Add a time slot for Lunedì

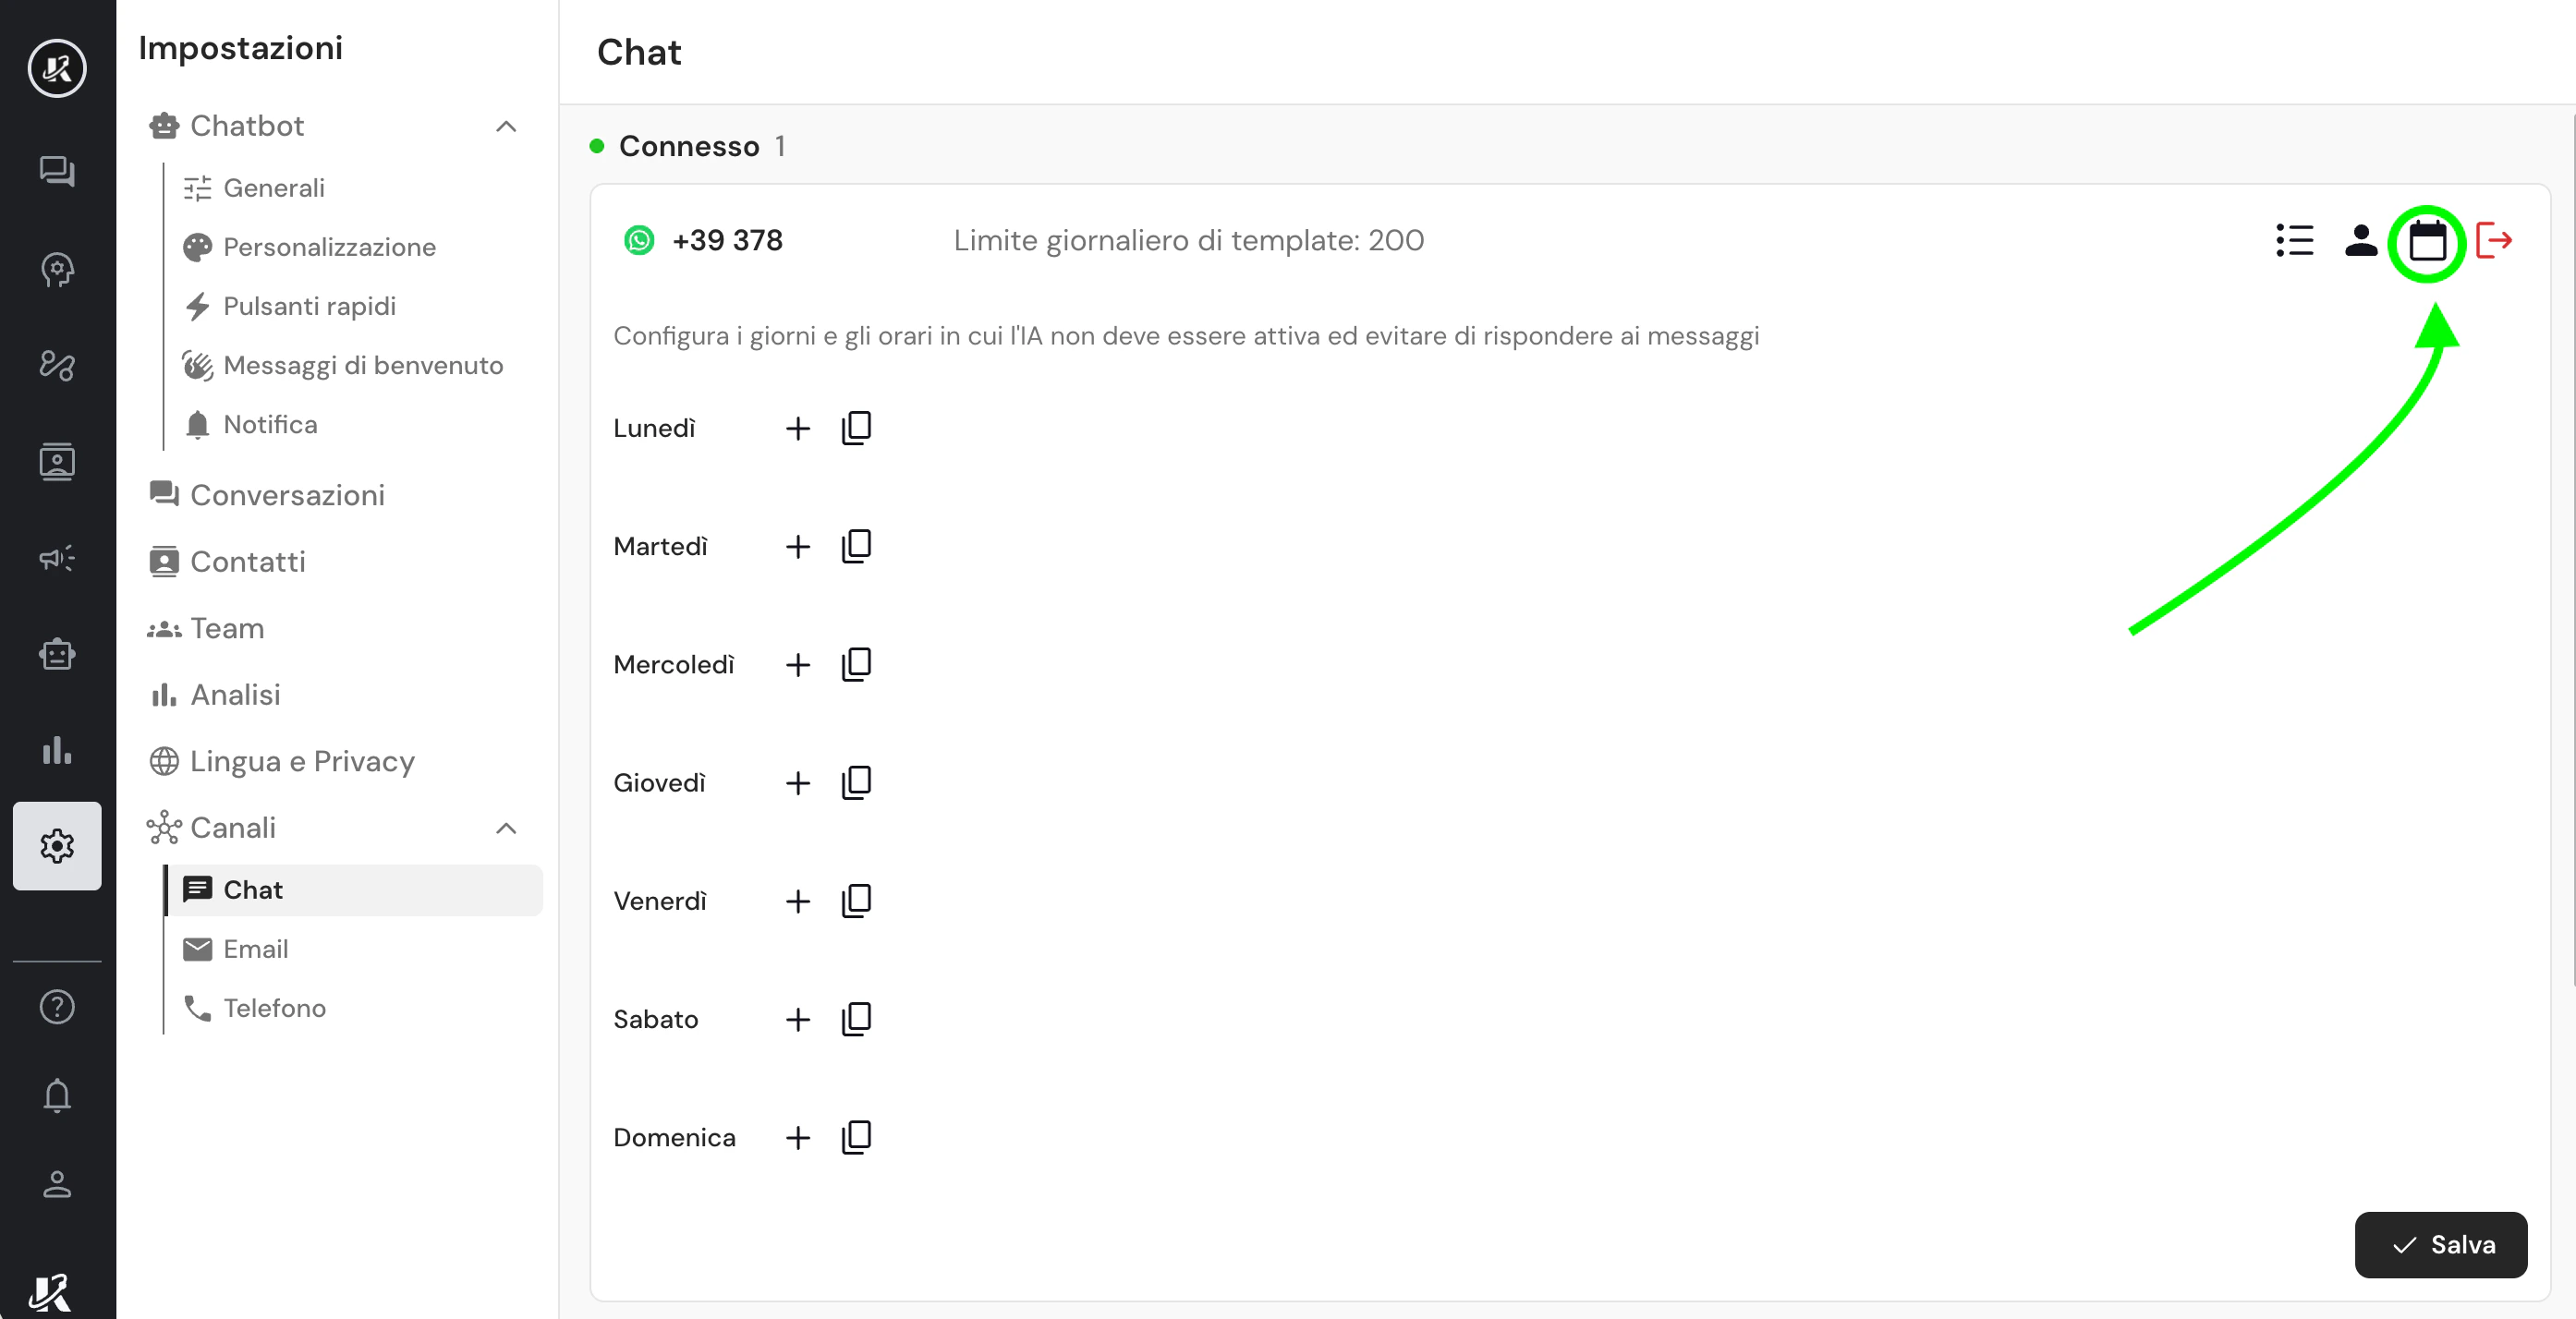797,429
